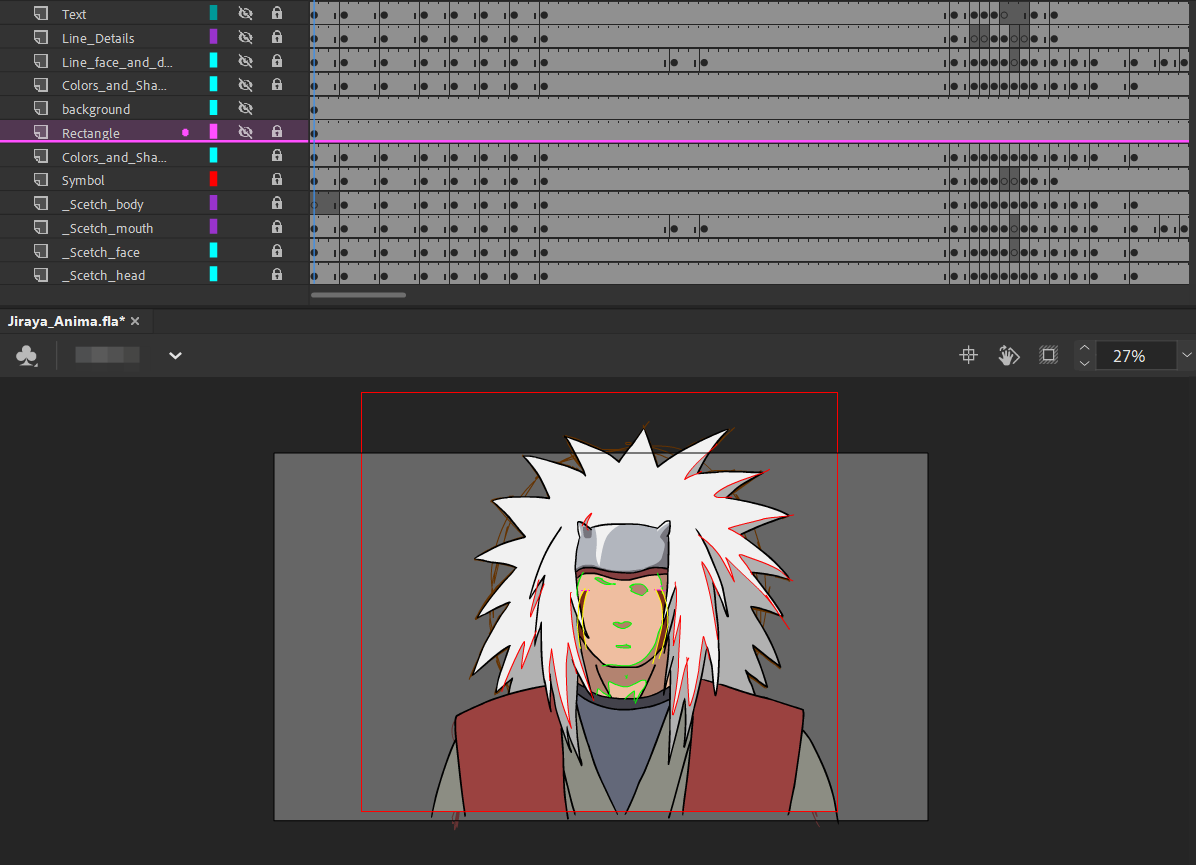Click the _Scetch_mouth layer icon

(41, 227)
